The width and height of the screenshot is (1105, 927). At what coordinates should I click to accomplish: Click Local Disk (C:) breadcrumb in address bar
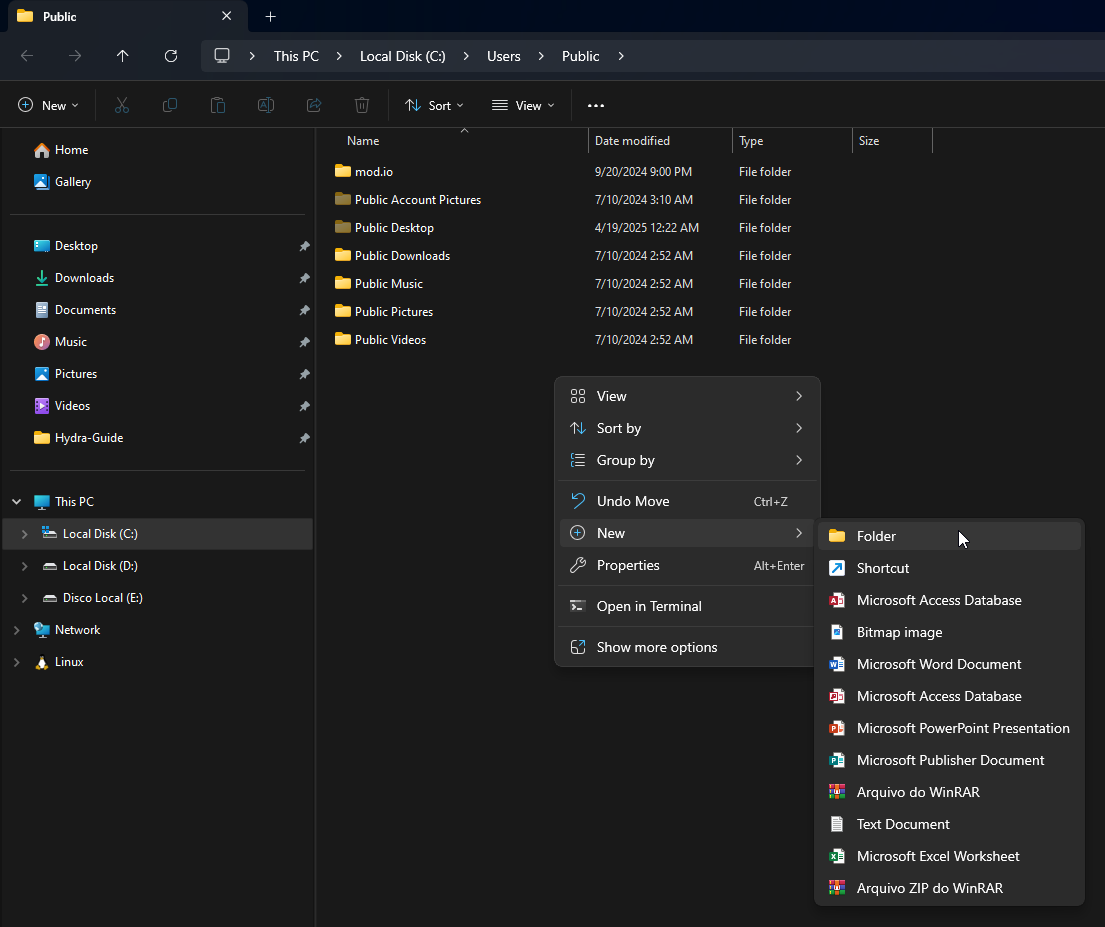402,56
